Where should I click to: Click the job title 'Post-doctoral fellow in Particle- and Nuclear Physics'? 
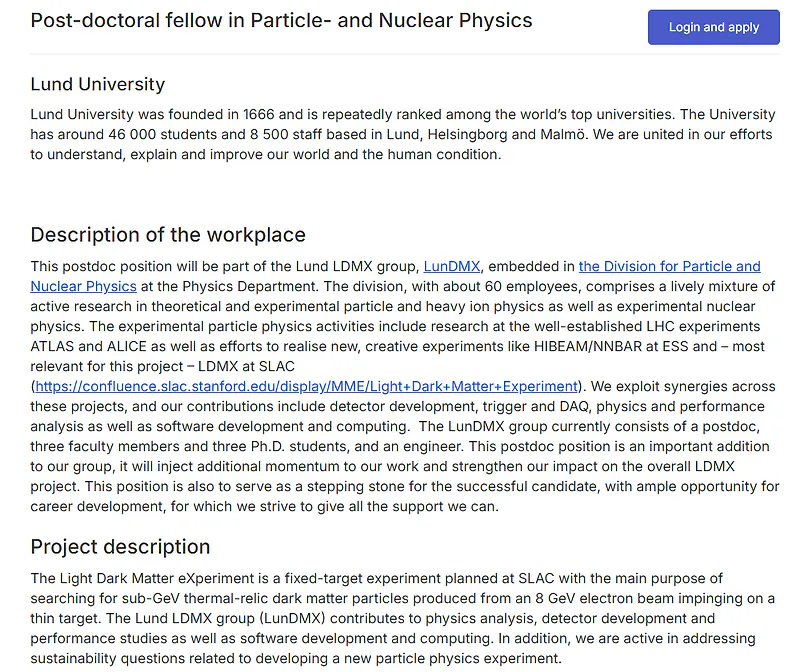(281, 20)
